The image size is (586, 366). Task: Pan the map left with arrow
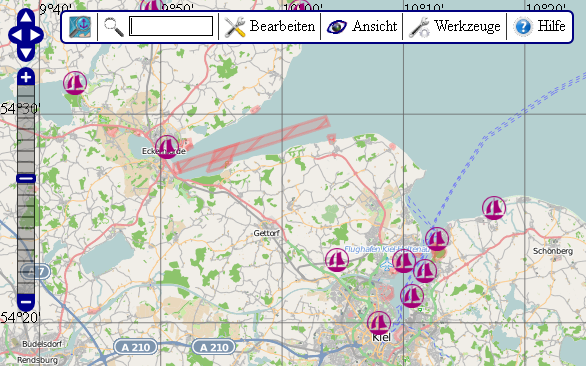[x=16, y=35]
